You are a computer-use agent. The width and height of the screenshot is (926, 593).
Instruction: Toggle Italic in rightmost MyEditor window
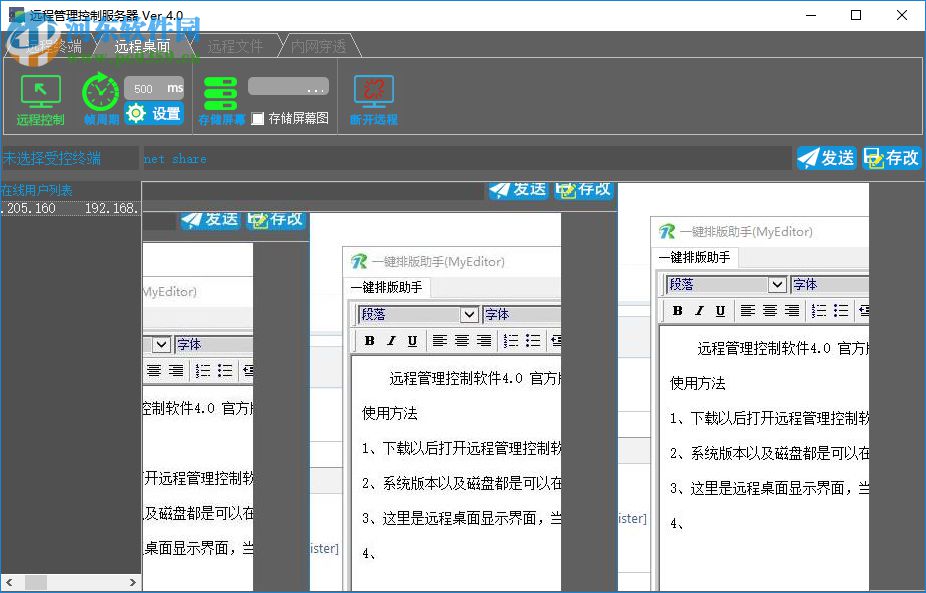coord(699,311)
